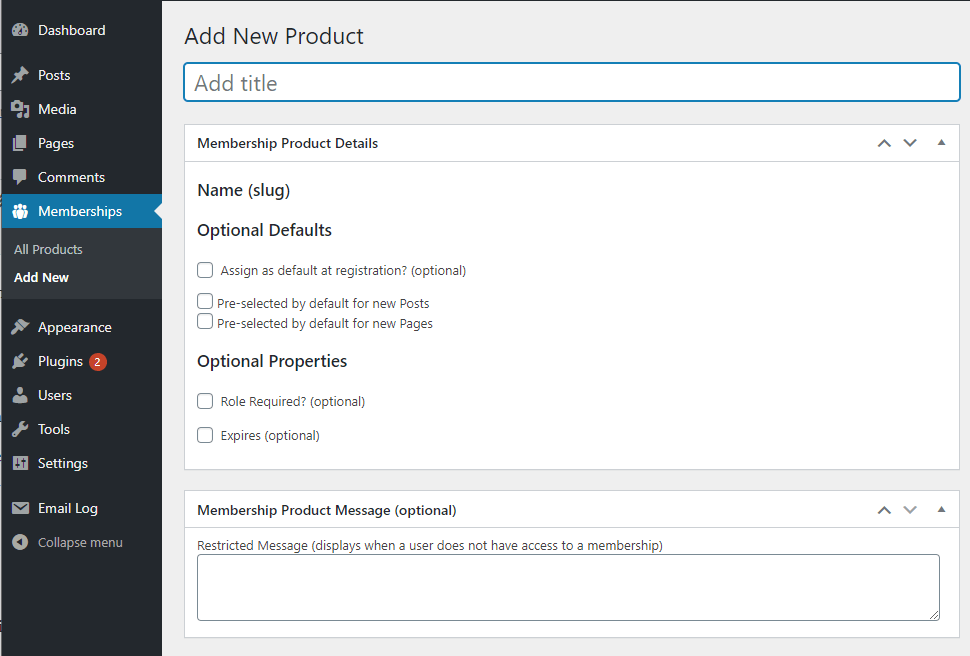Image resolution: width=970 pixels, height=656 pixels.
Task: Click the Dashboard gauge icon
Action: click(x=20, y=30)
